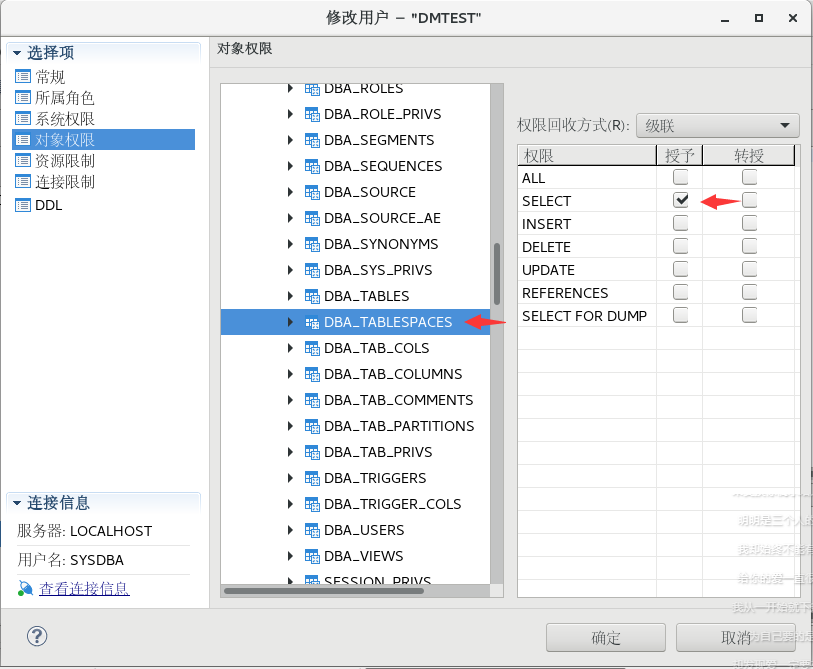
Task: Click the DBA_TRIGGERS table icon
Action: [x=312, y=478]
